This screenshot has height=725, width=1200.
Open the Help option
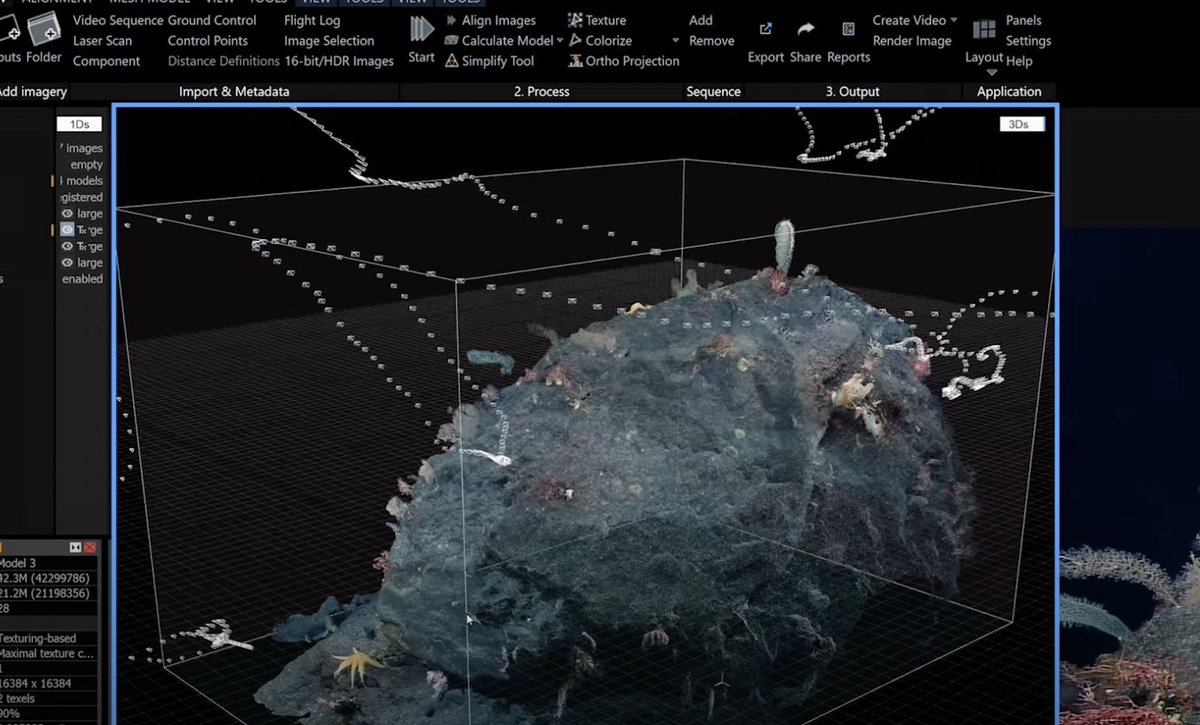pyautogui.click(x=1019, y=61)
